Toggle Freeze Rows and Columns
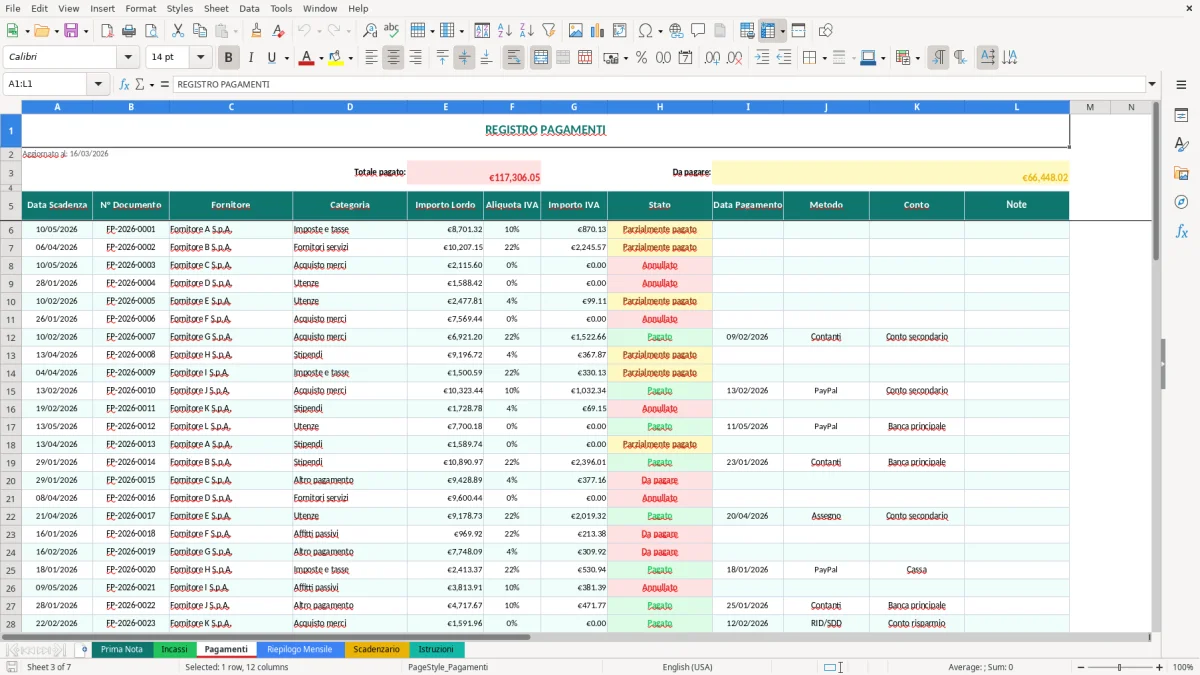Screen dimensions: 1200x675 point(768,31)
